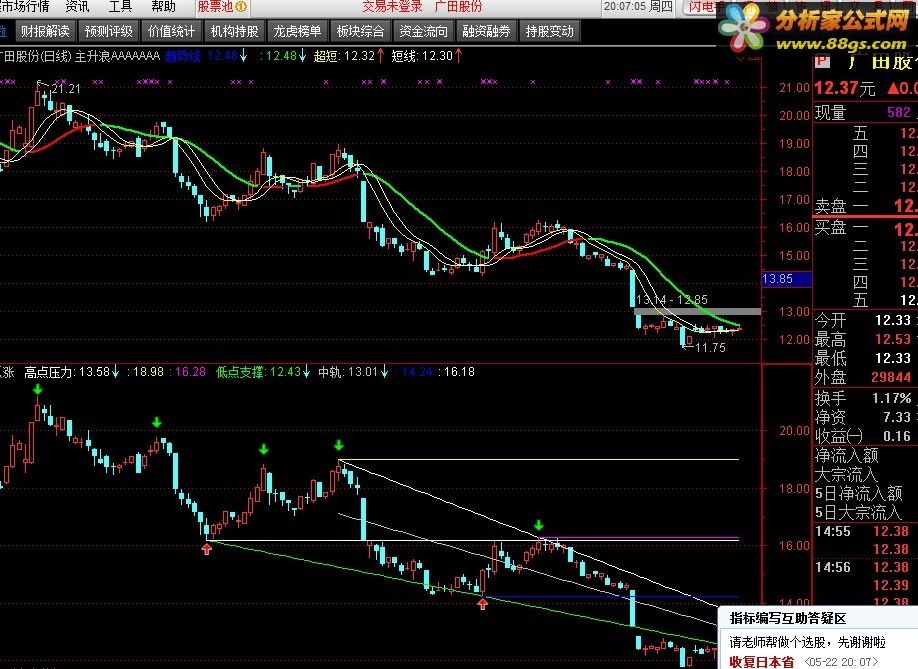The height and width of the screenshot is (669, 918).
Task: Open the 市场行情 menu
Action: (x=25, y=6)
